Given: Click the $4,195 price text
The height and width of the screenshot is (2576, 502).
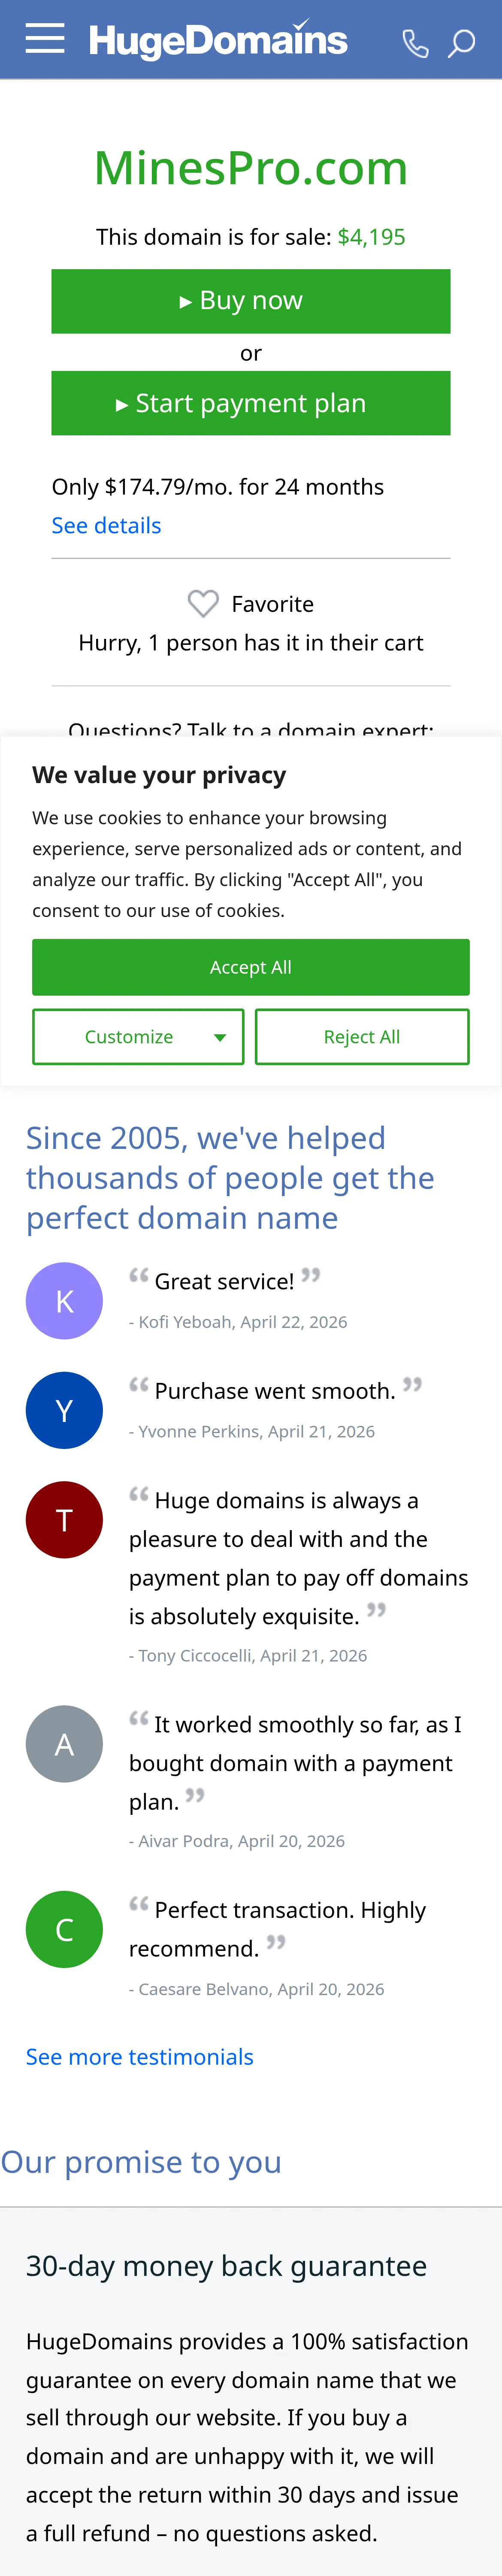Looking at the screenshot, I should [x=371, y=237].
